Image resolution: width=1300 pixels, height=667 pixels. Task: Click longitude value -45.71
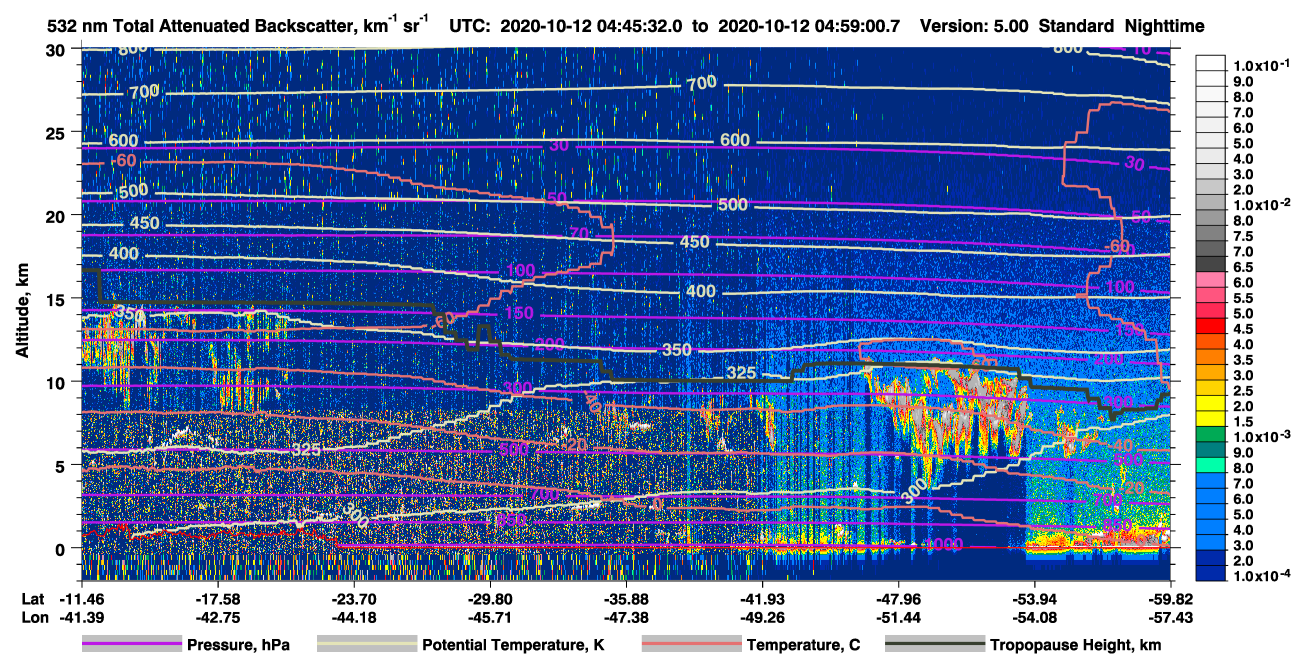click(x=490, y=617)
